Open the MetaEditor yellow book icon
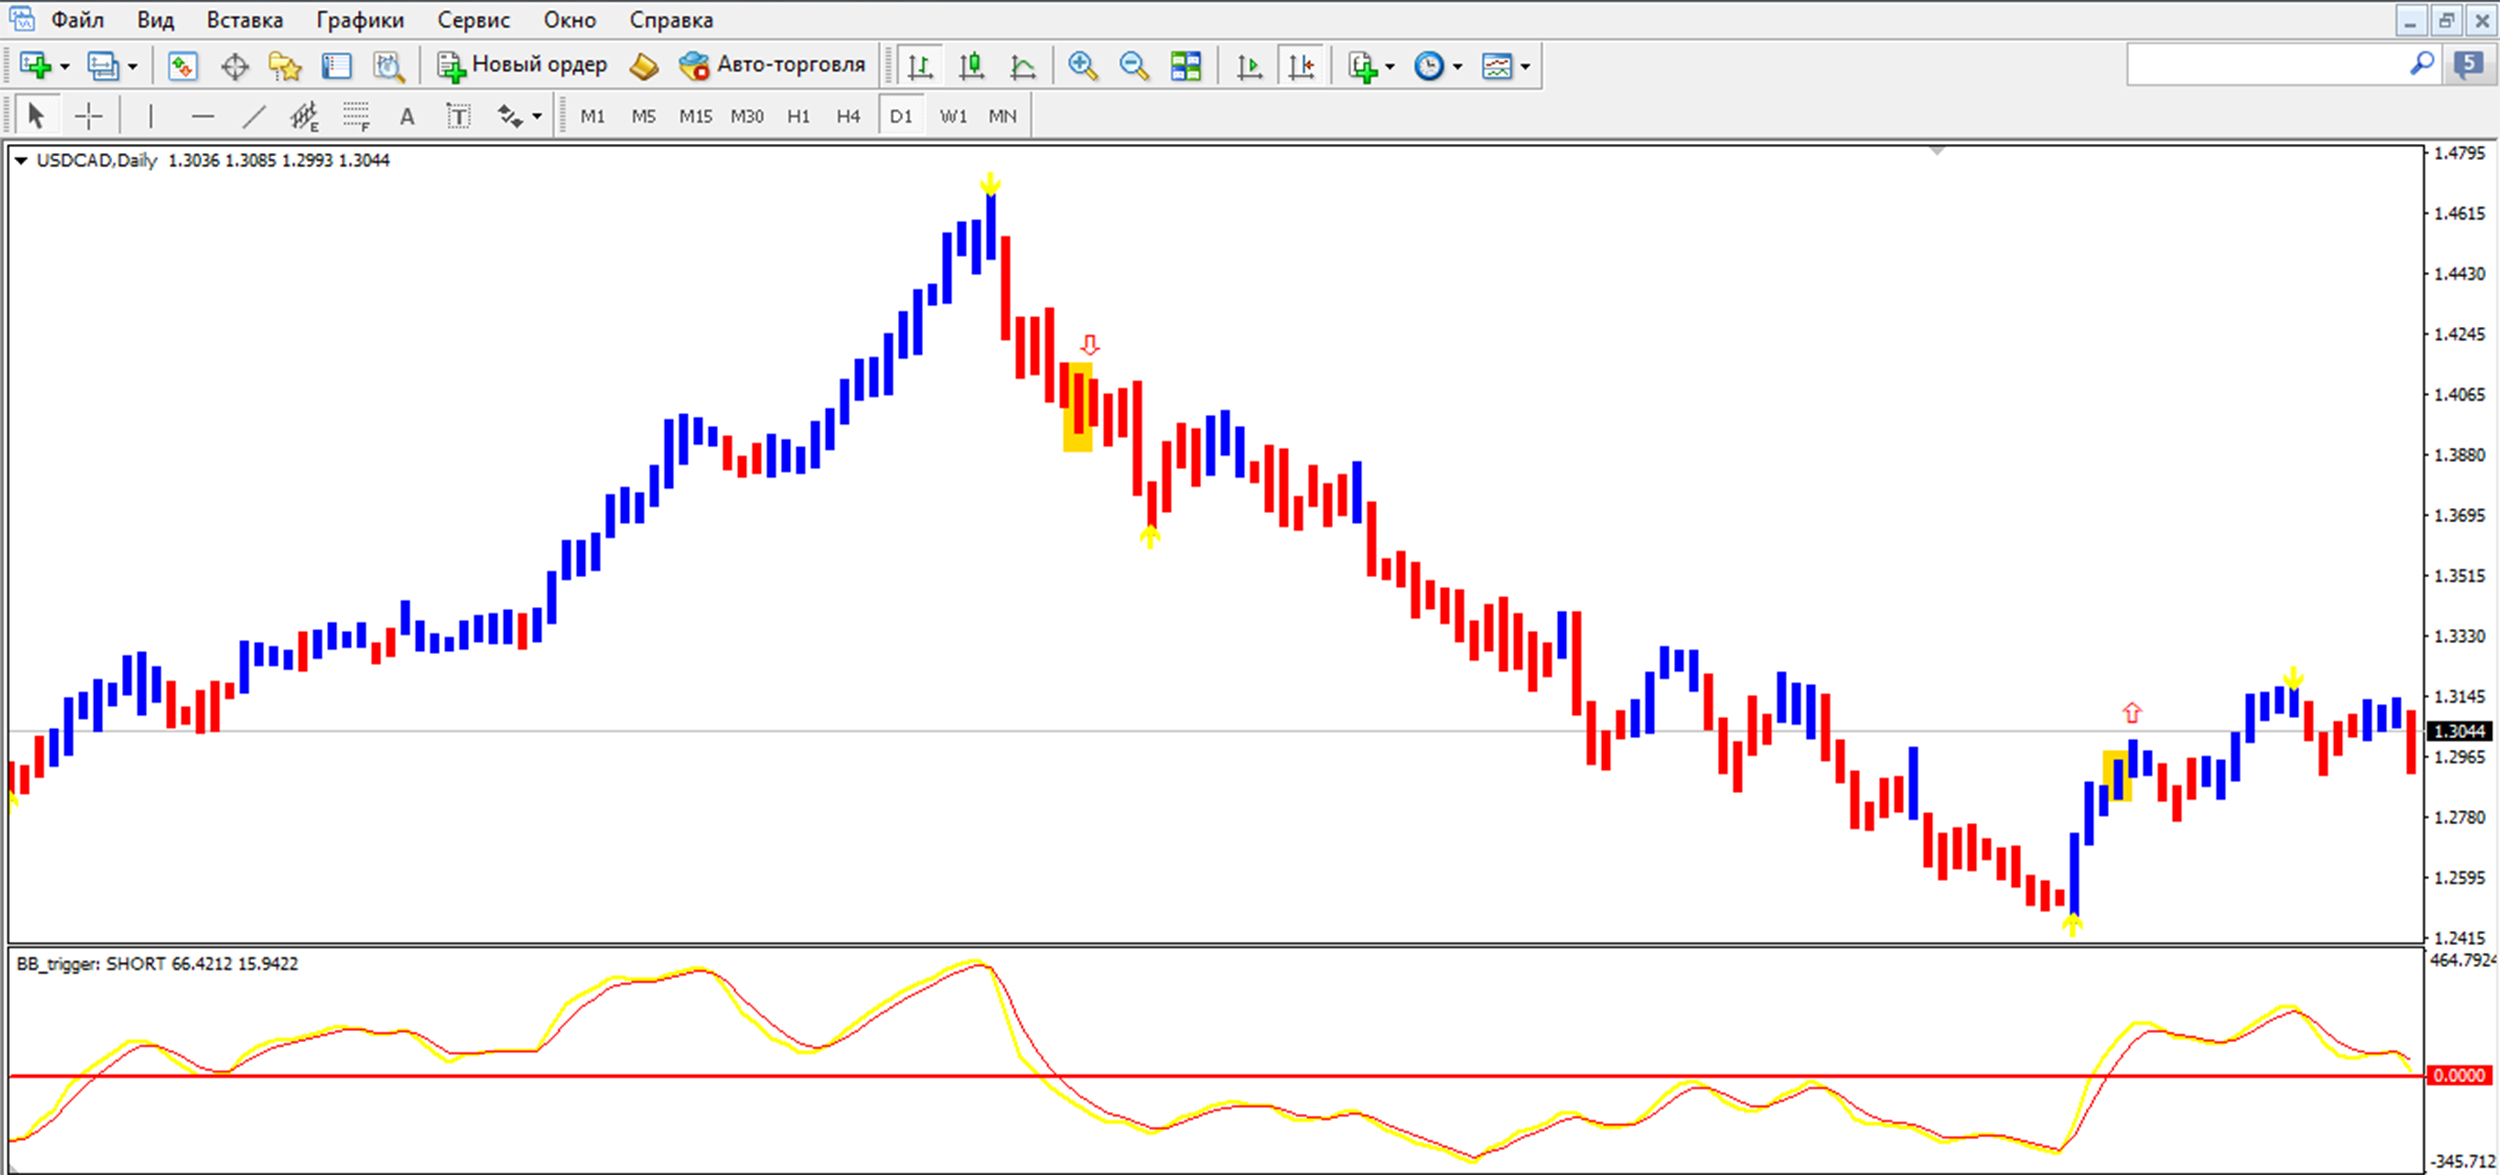Screen dimensions: 2500x1175 click(x=644, y=66)
